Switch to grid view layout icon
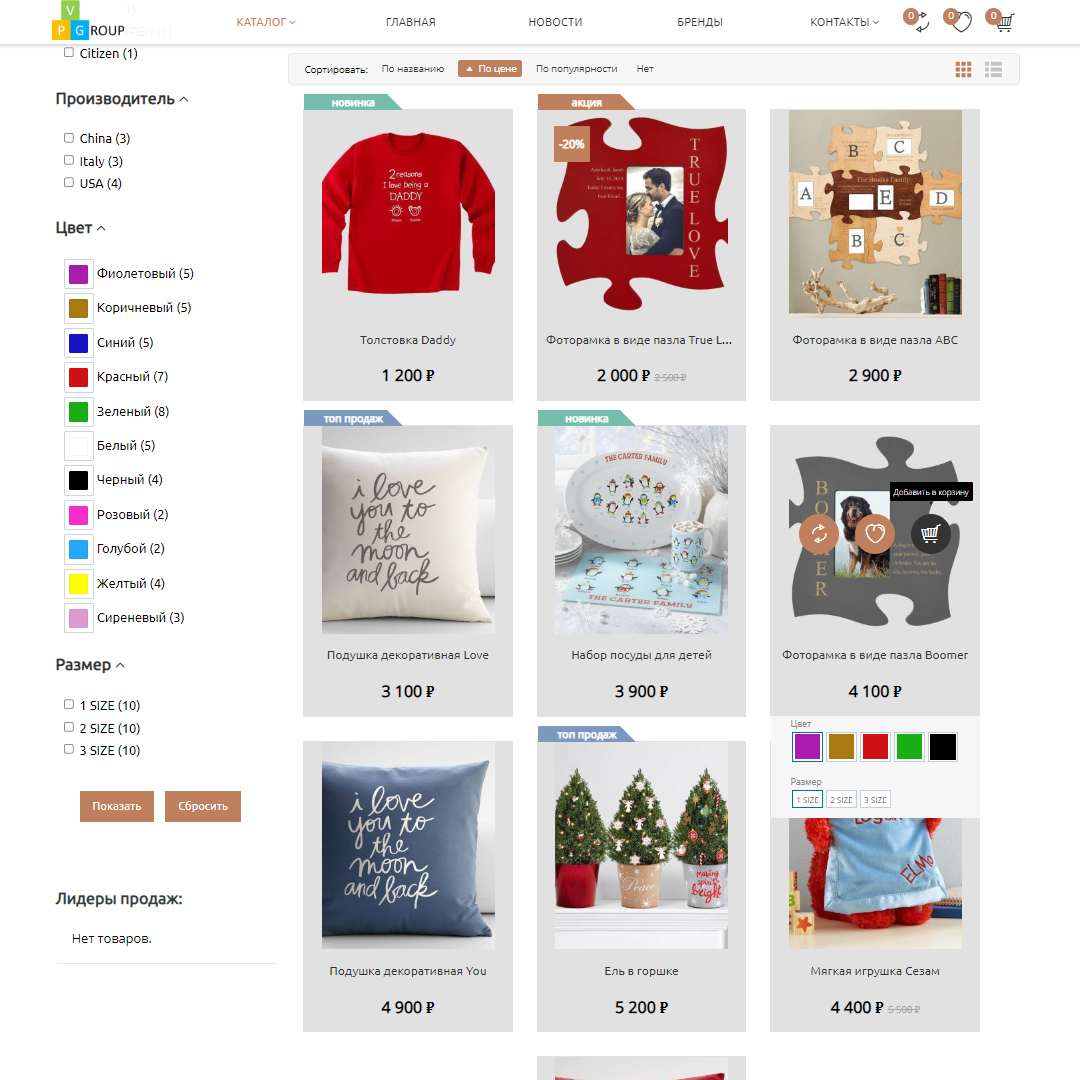Screen dimensions: 1080x1080 tap(963, 69)
